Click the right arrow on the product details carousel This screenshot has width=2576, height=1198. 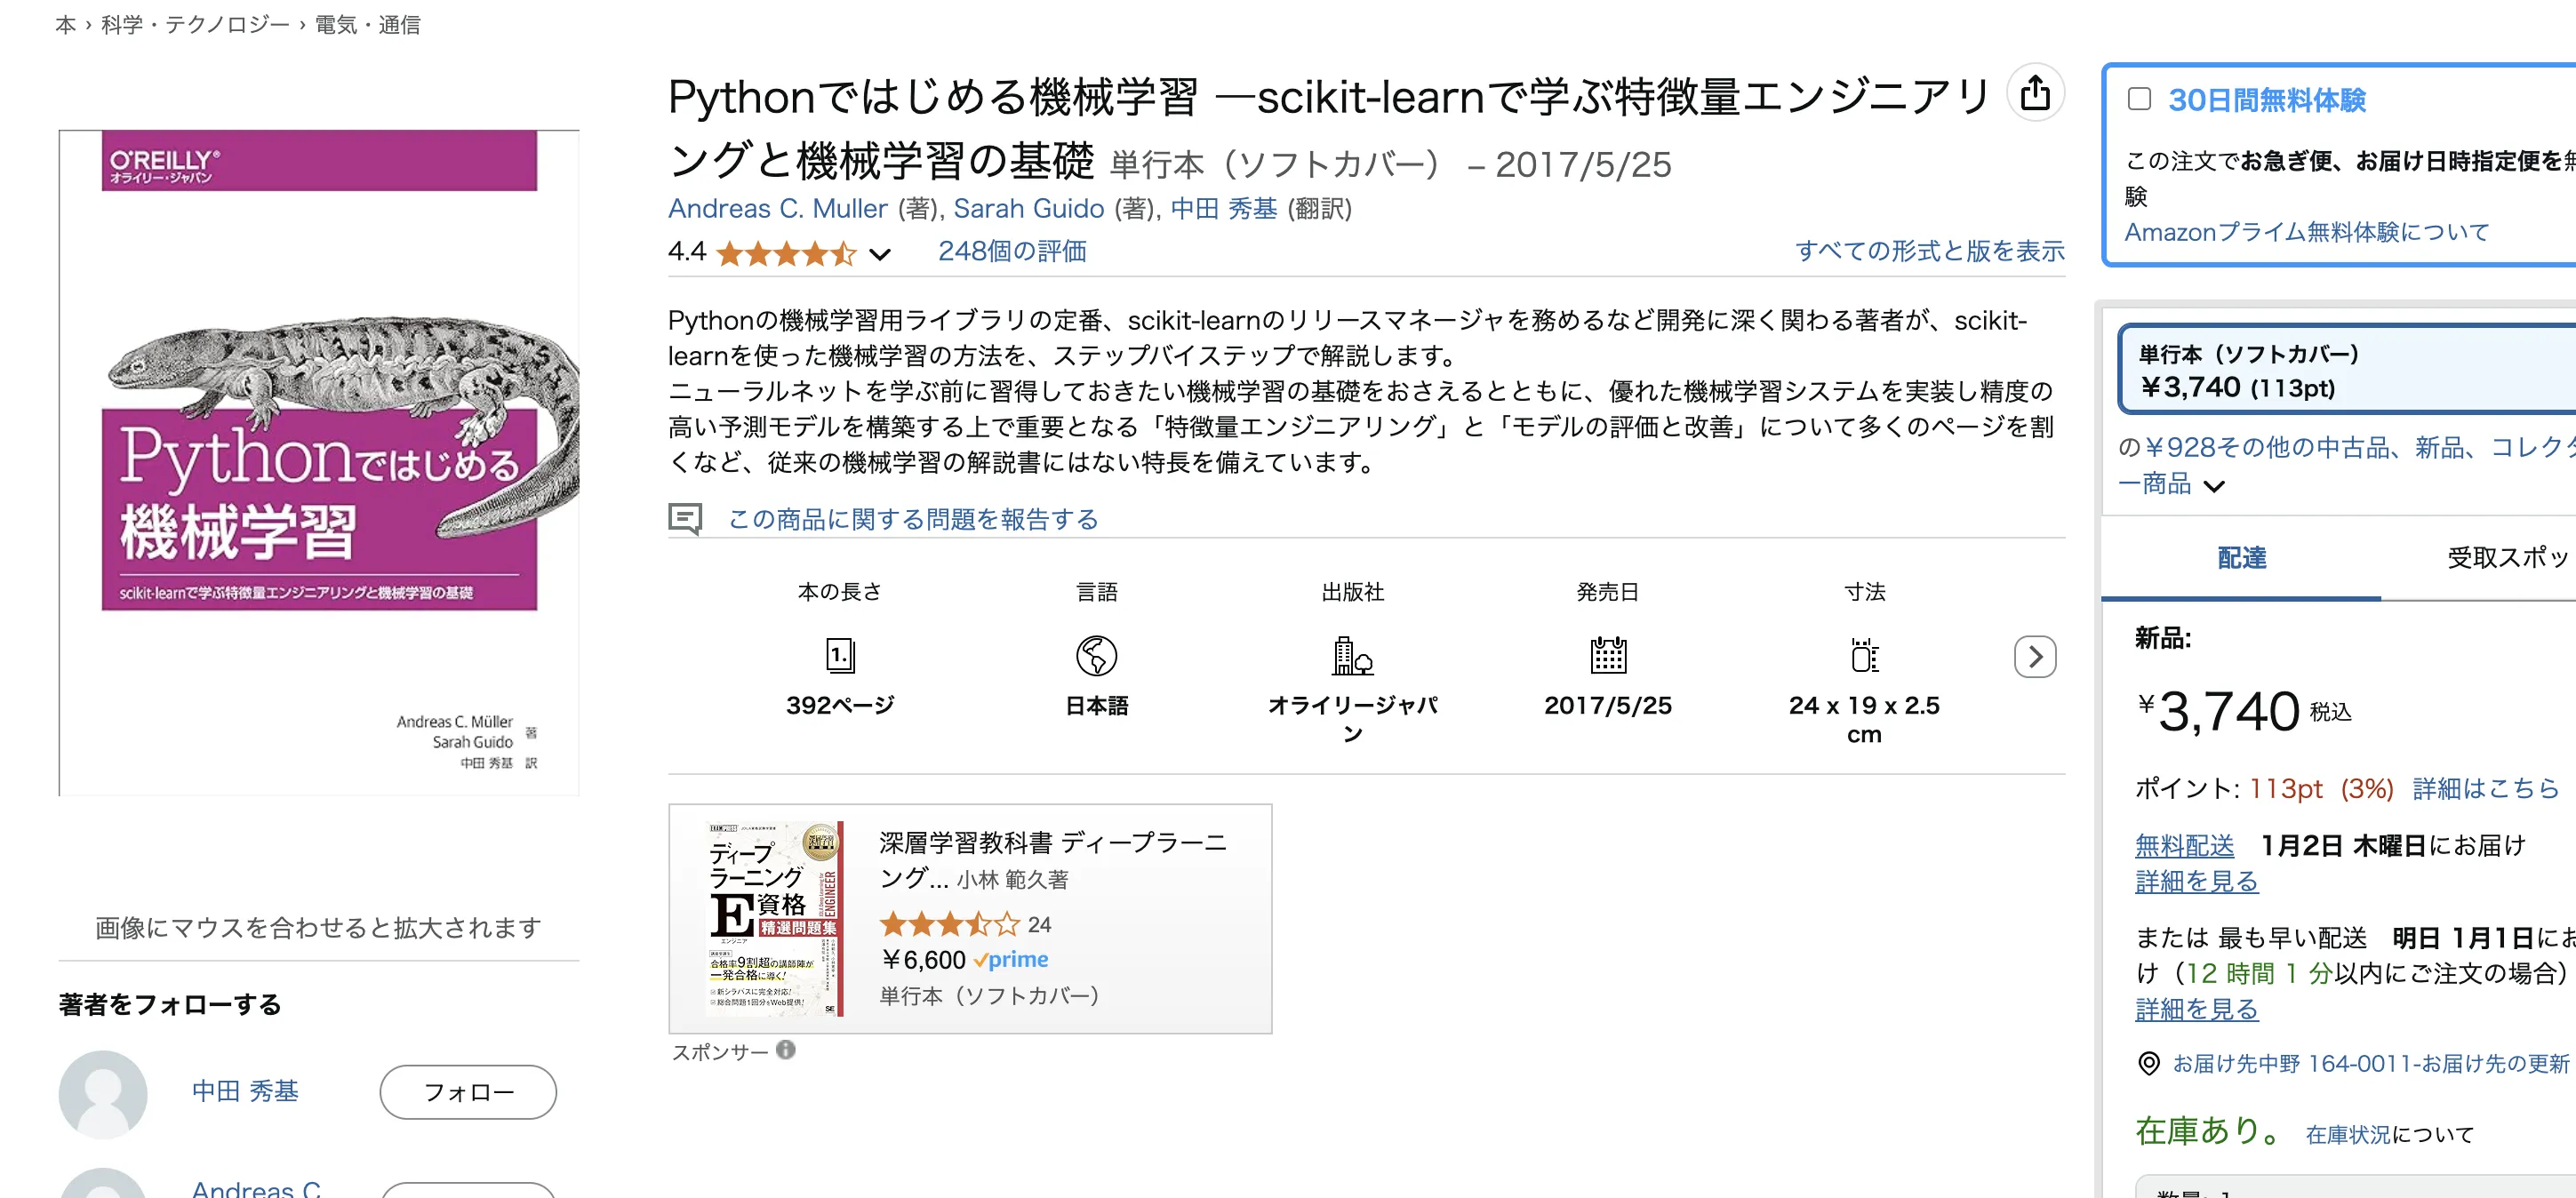coord(2035,657)
